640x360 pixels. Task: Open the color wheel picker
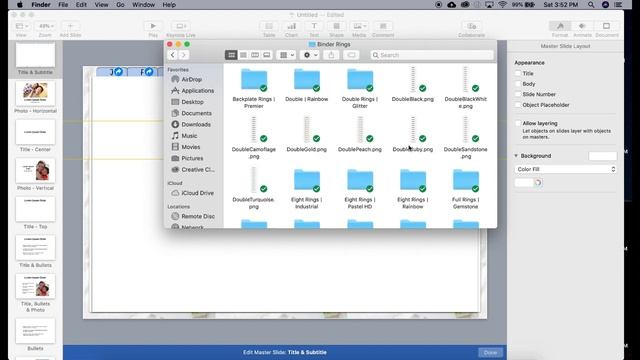[x=538, y=182]
